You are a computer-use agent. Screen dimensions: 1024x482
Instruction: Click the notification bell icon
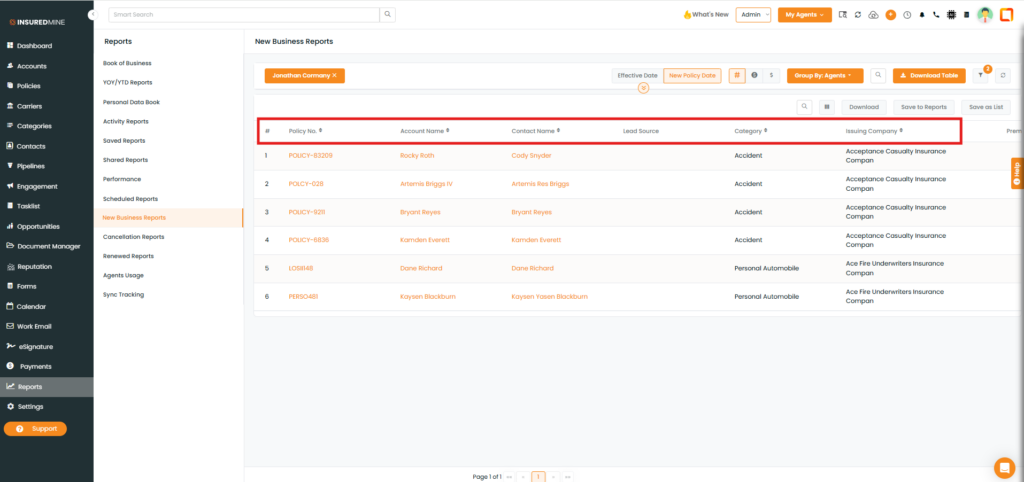tap(921, 15)
